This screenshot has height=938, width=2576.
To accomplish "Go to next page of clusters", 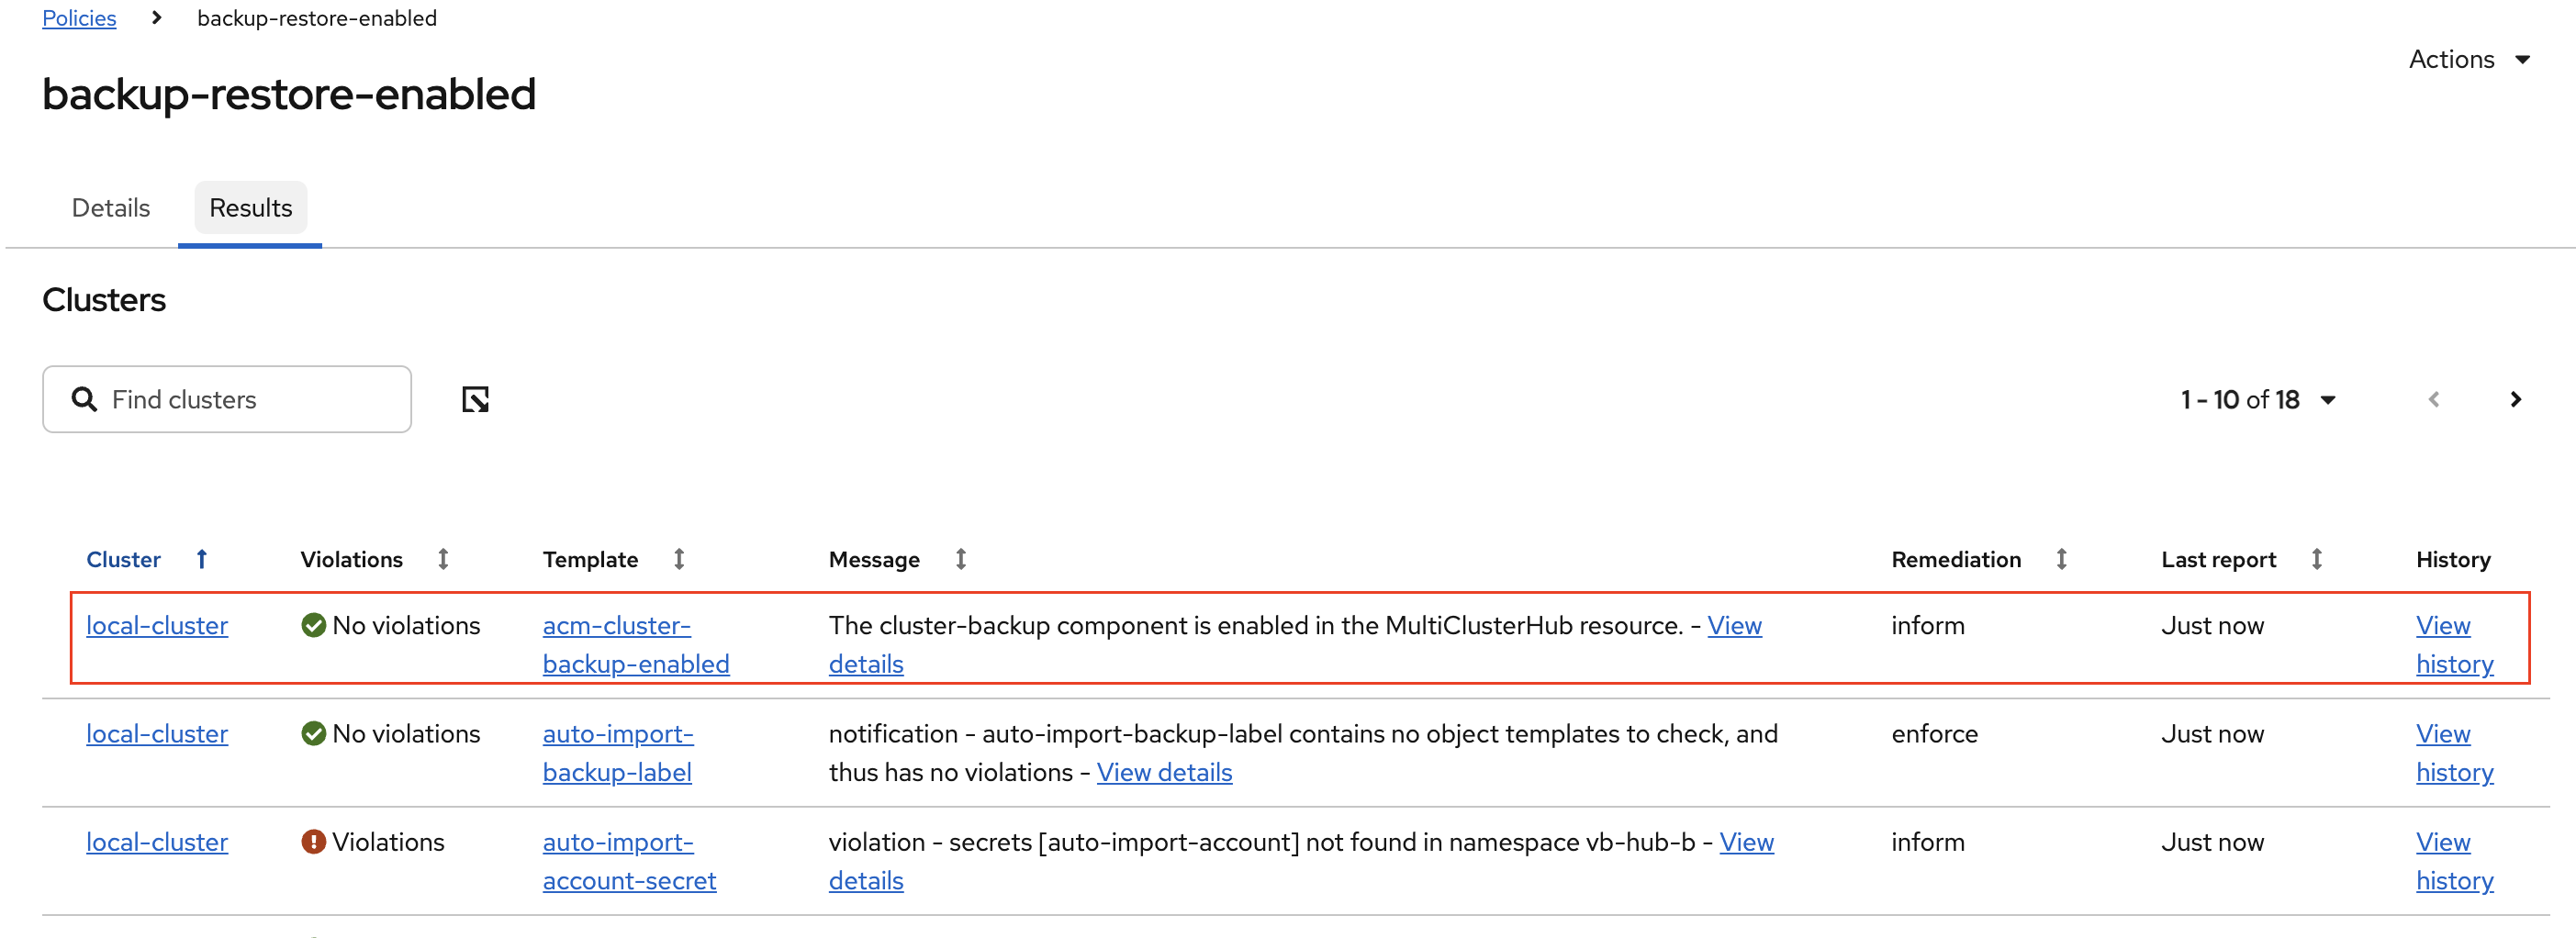I will coord(2515,400).
